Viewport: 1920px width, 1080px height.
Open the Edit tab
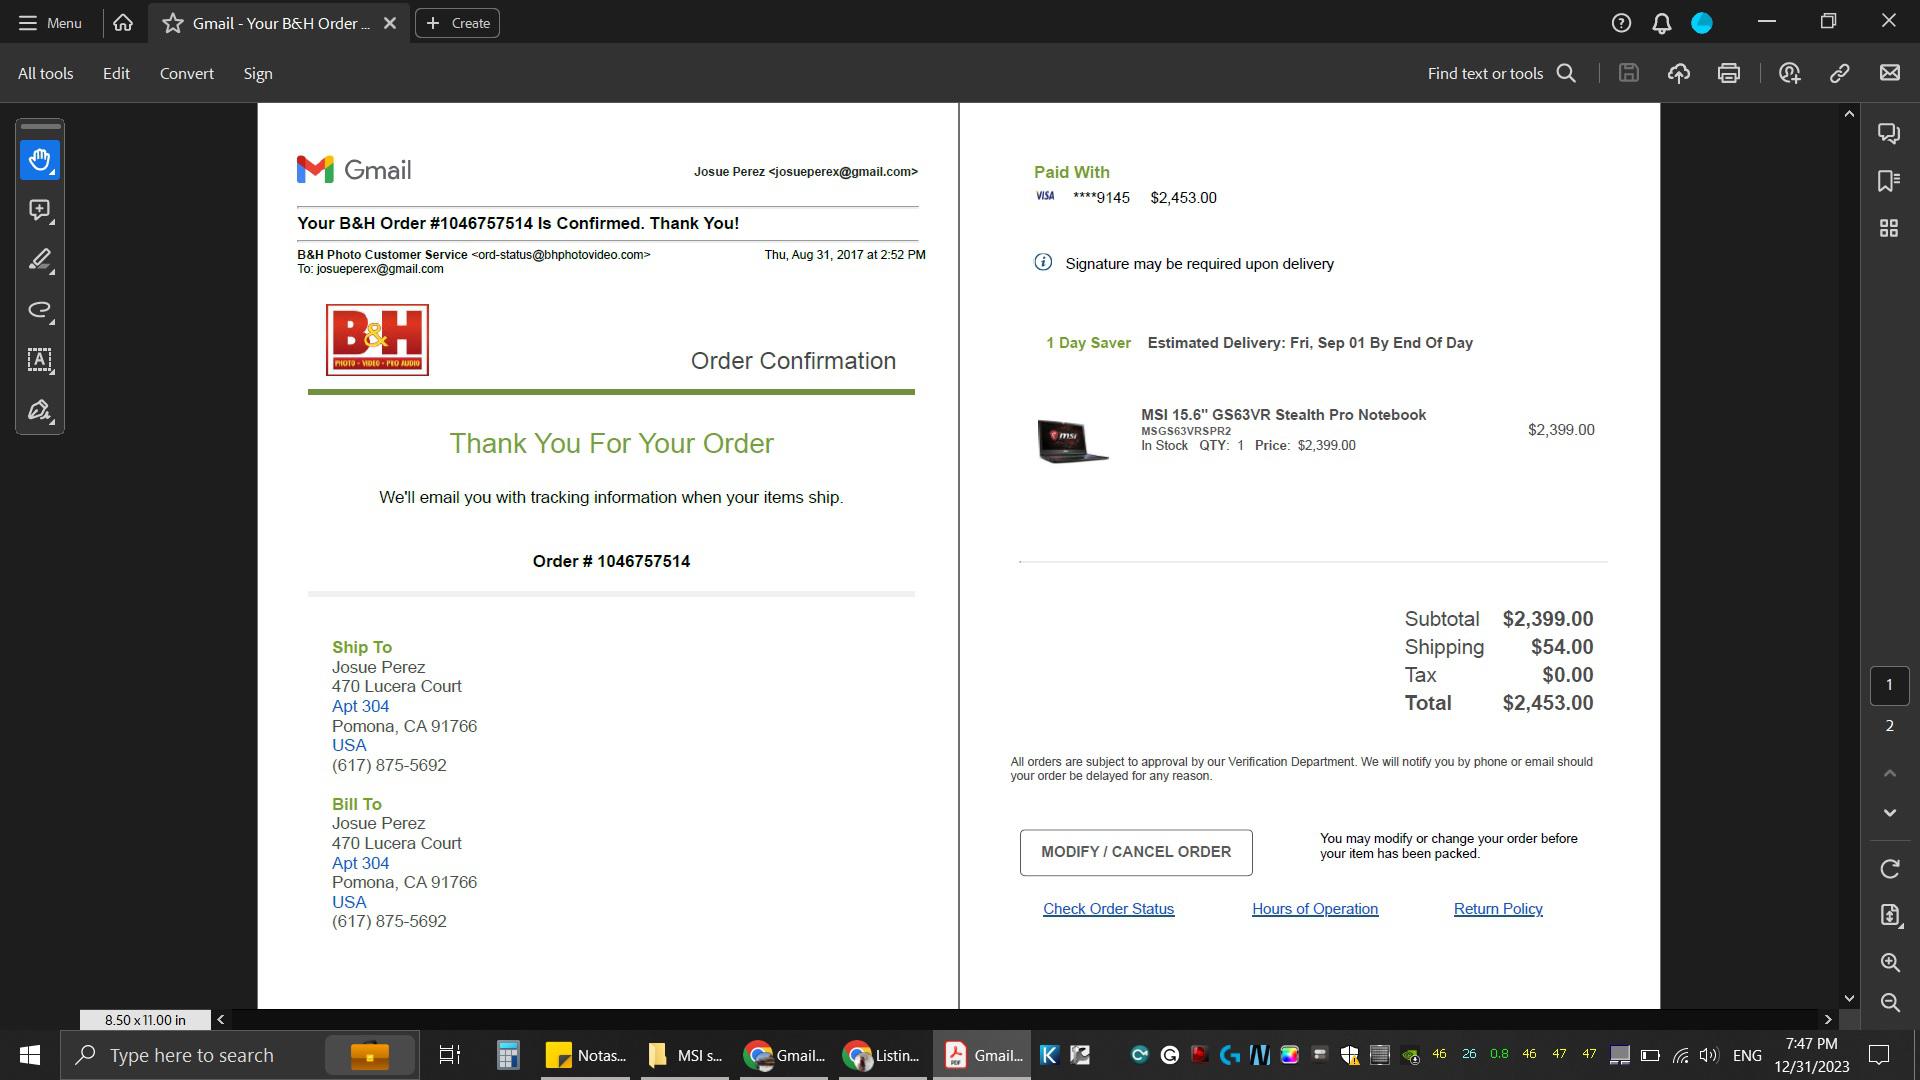pyautogui.click(x=116, y=73)
